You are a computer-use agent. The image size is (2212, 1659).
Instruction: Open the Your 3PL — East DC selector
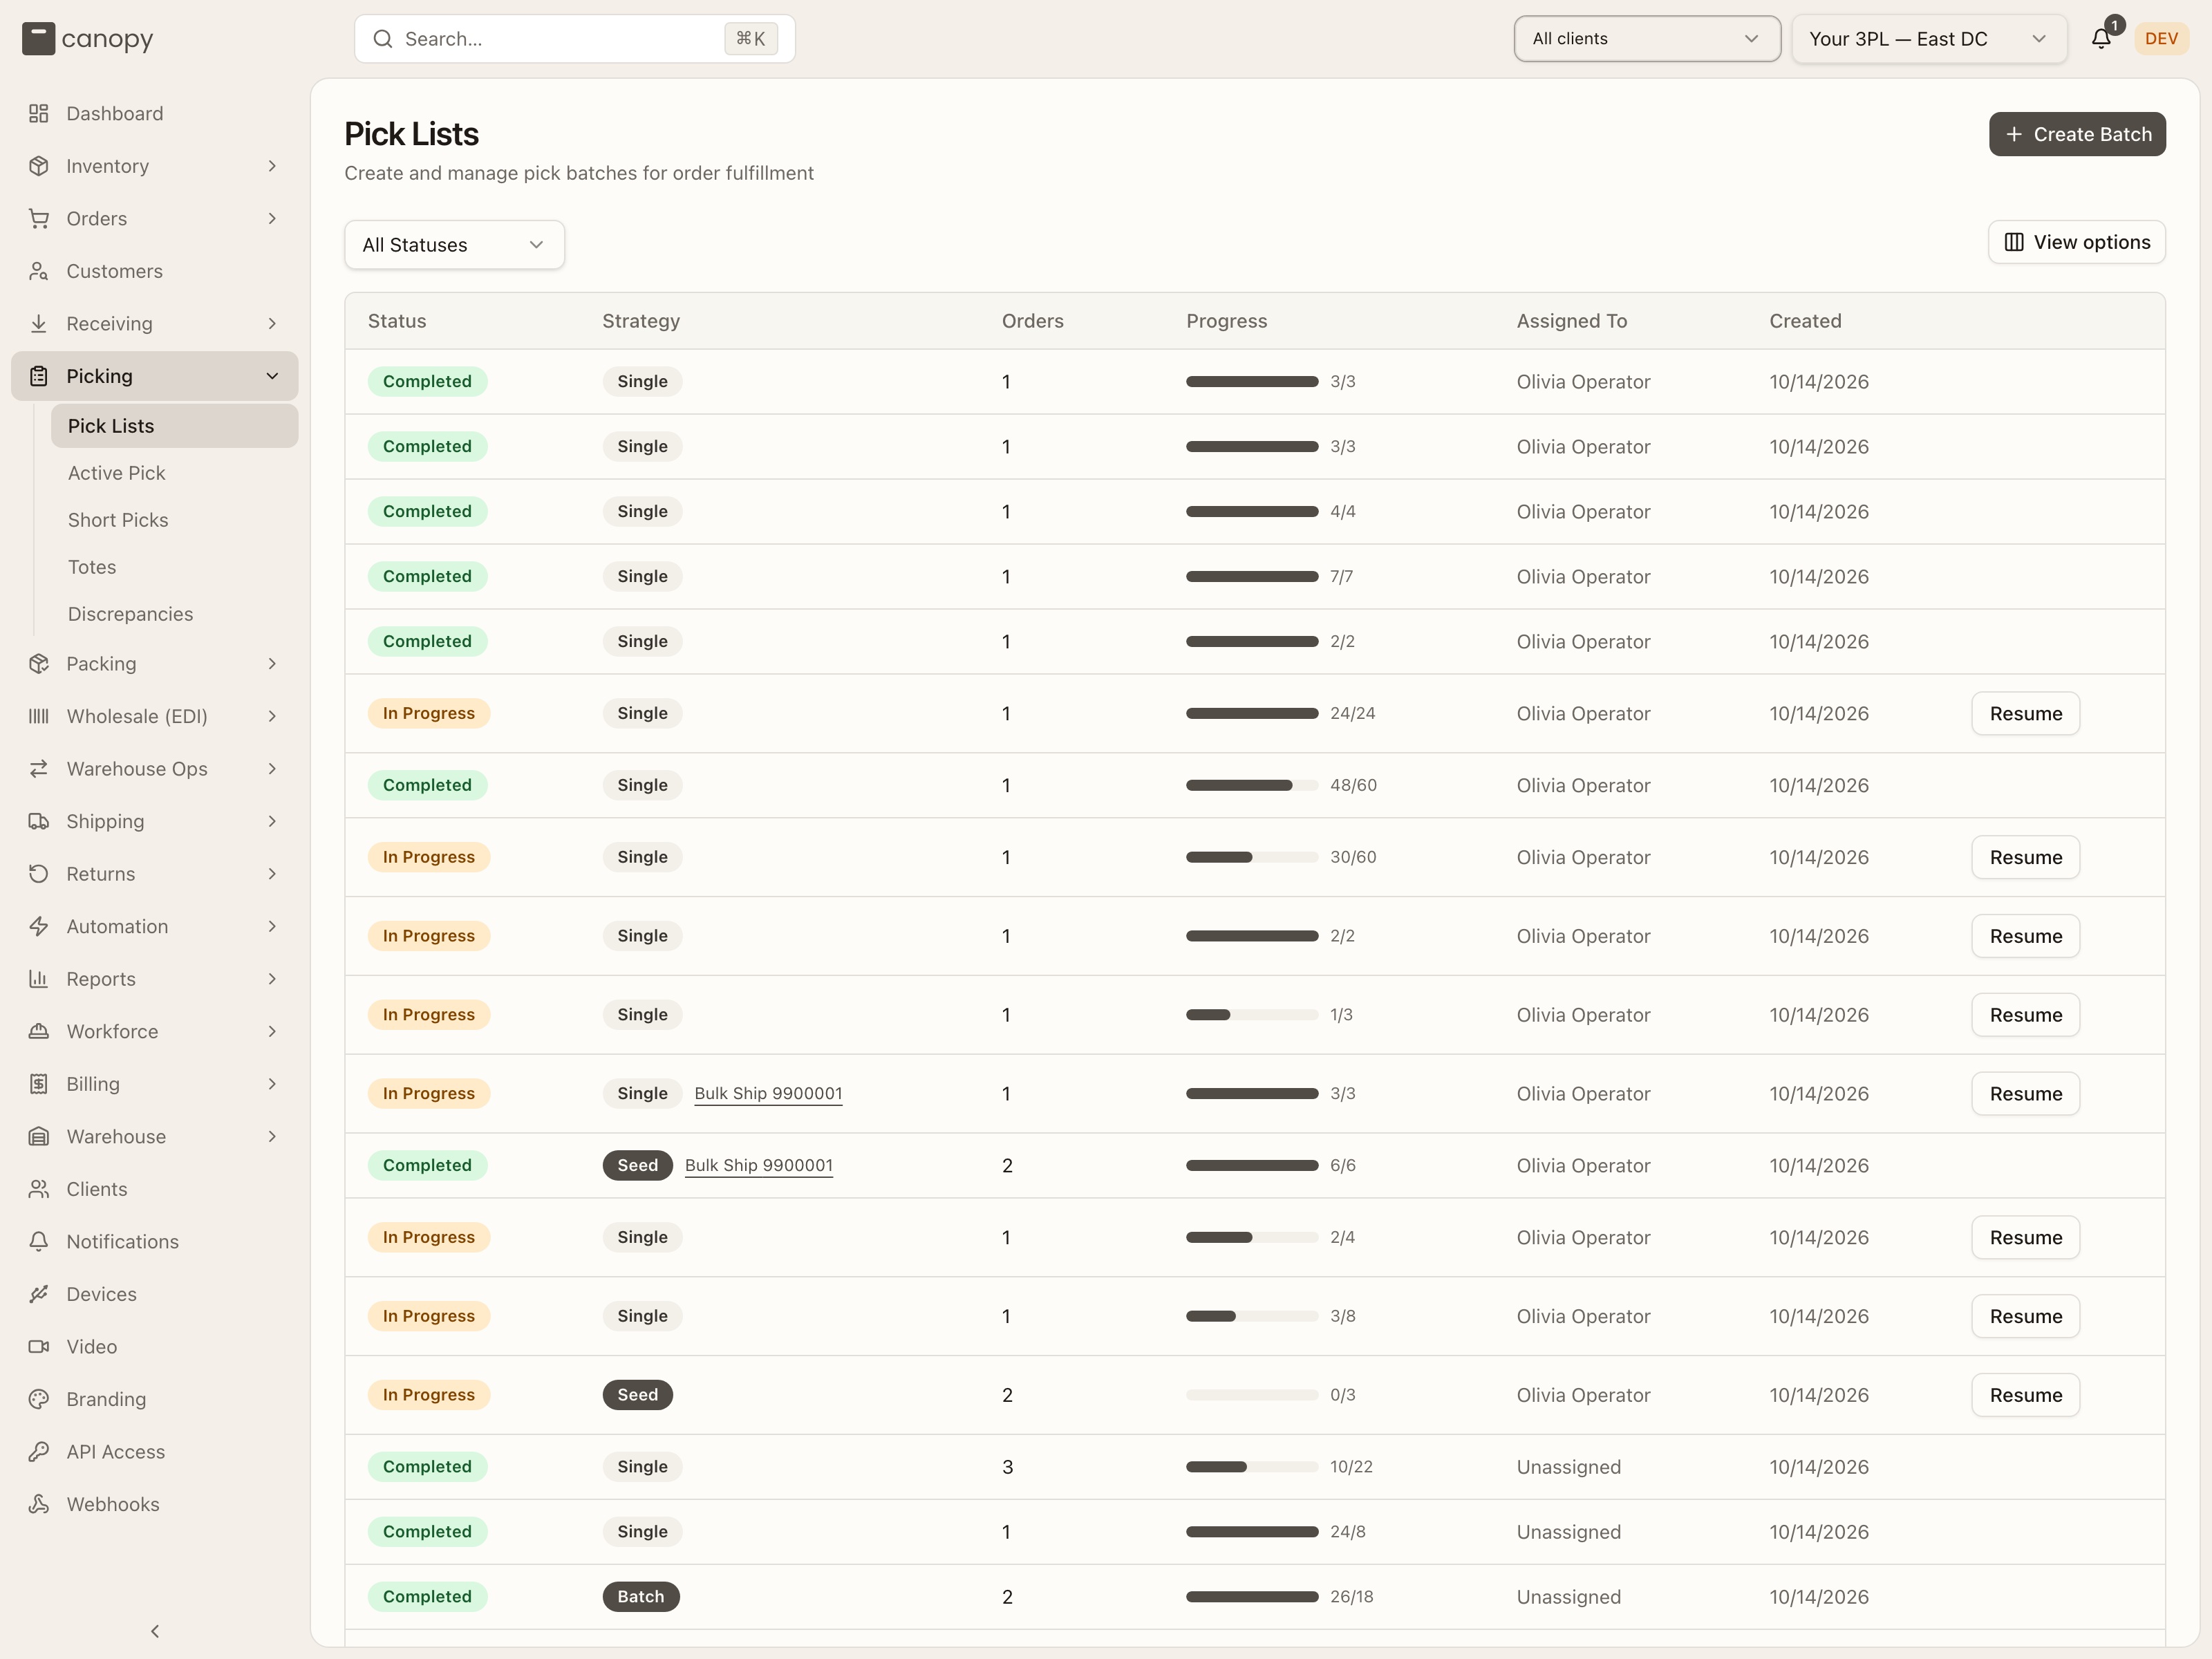[1929, 39]
